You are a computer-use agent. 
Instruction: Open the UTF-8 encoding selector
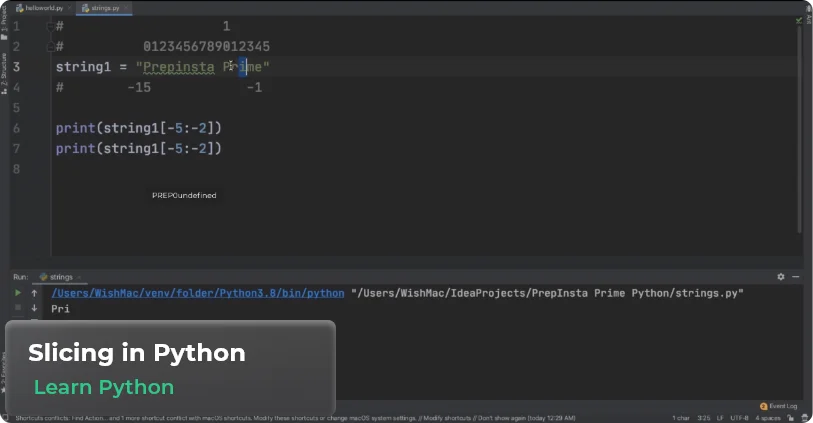[739, 418]
